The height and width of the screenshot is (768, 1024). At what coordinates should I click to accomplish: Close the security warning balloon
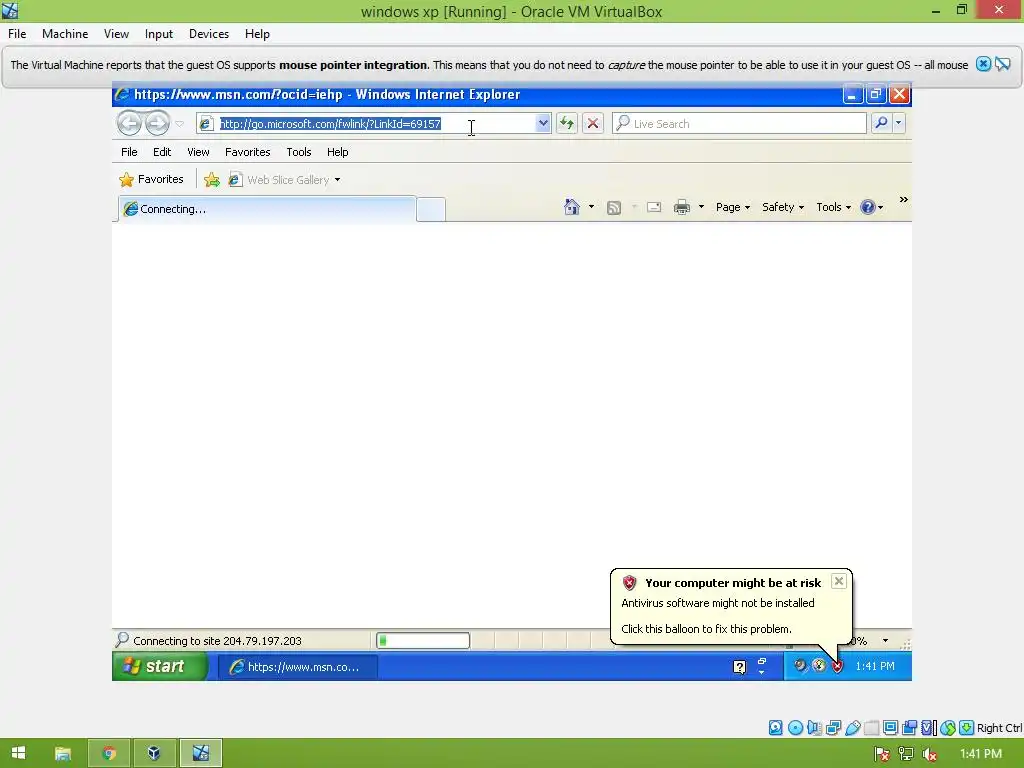click(839, 581)
